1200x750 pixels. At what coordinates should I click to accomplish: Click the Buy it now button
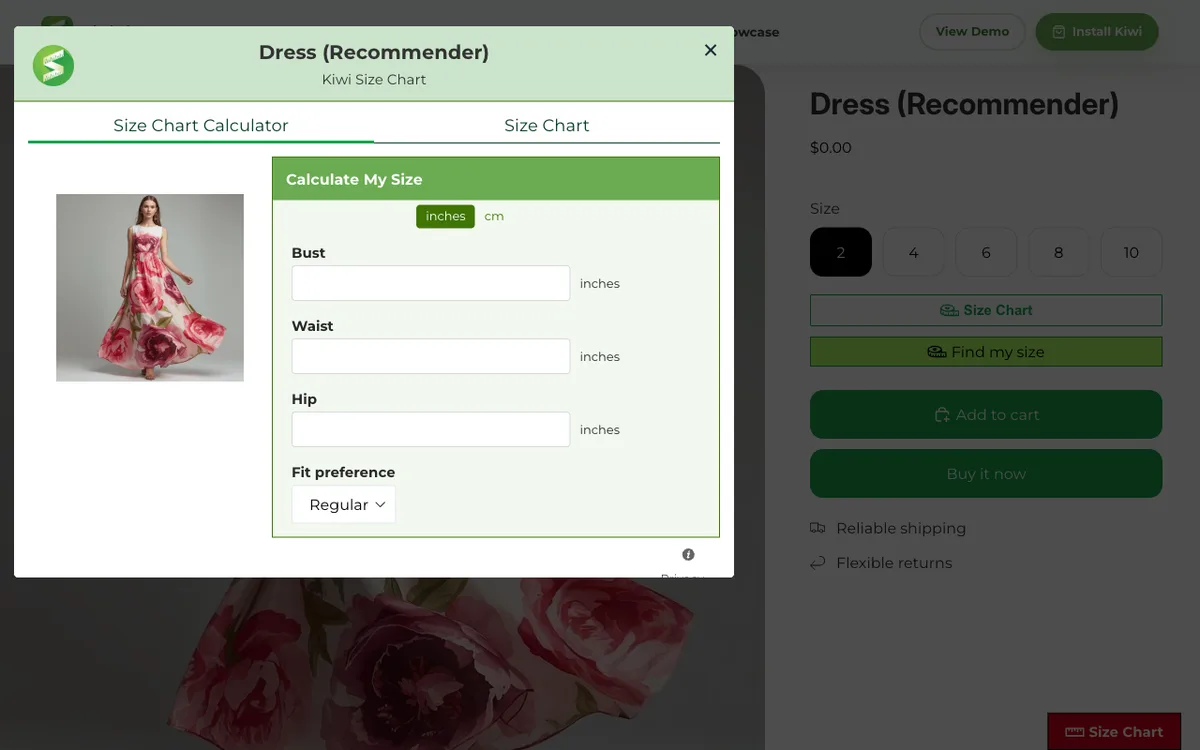[986, 473]
